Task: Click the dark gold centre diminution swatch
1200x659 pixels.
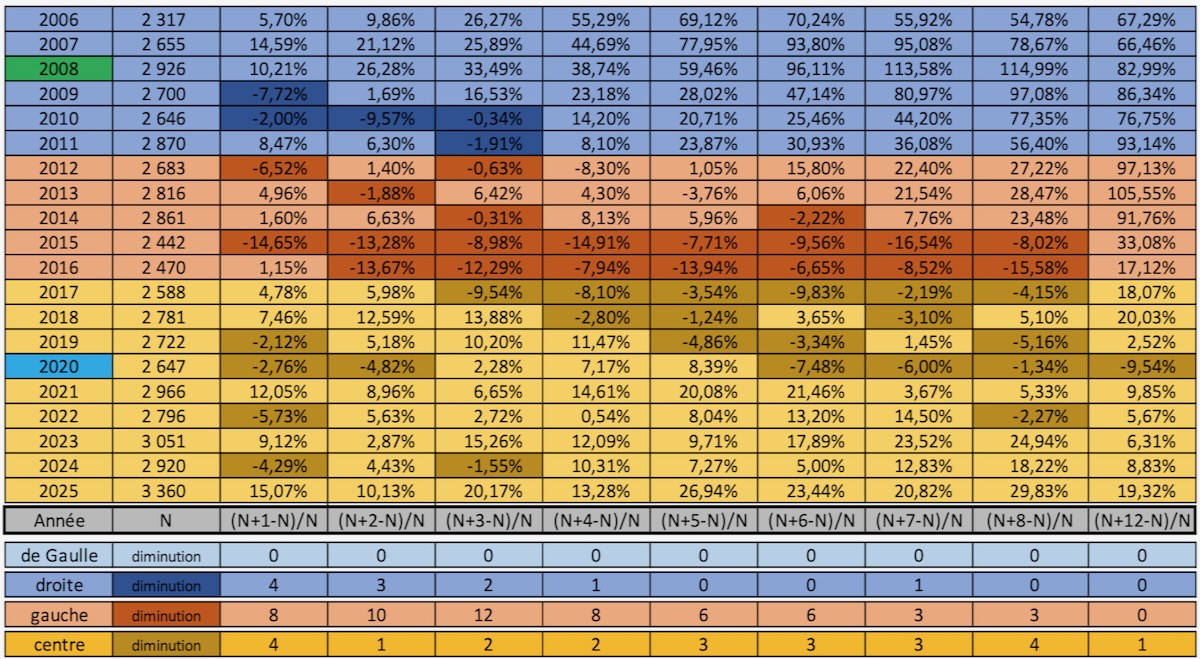Action: (x=166, y=645)
